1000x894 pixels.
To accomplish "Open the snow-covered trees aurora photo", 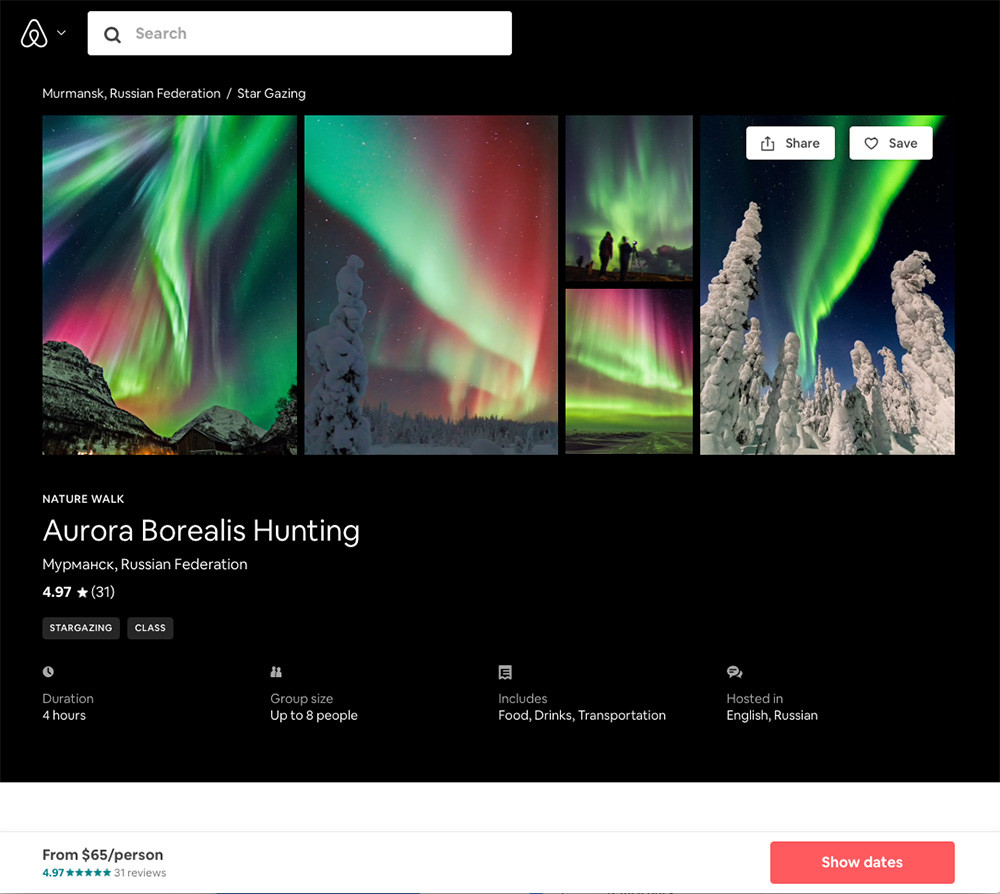I will [827, 285].
